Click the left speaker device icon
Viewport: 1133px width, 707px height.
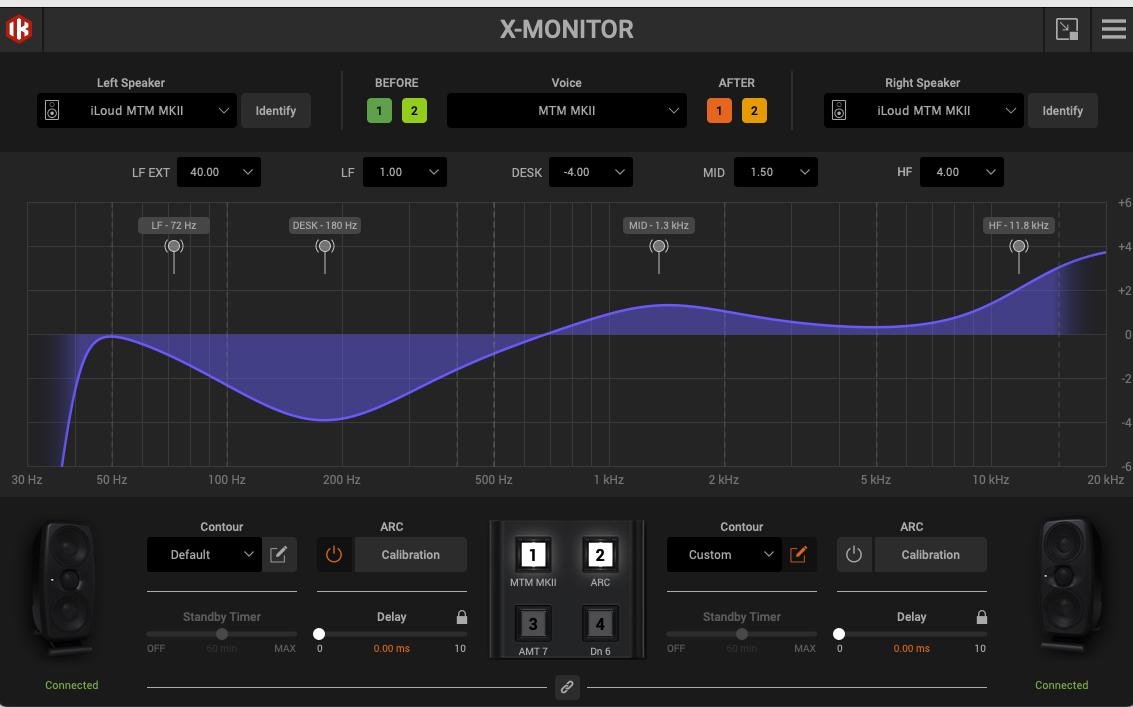coord(52,111)
